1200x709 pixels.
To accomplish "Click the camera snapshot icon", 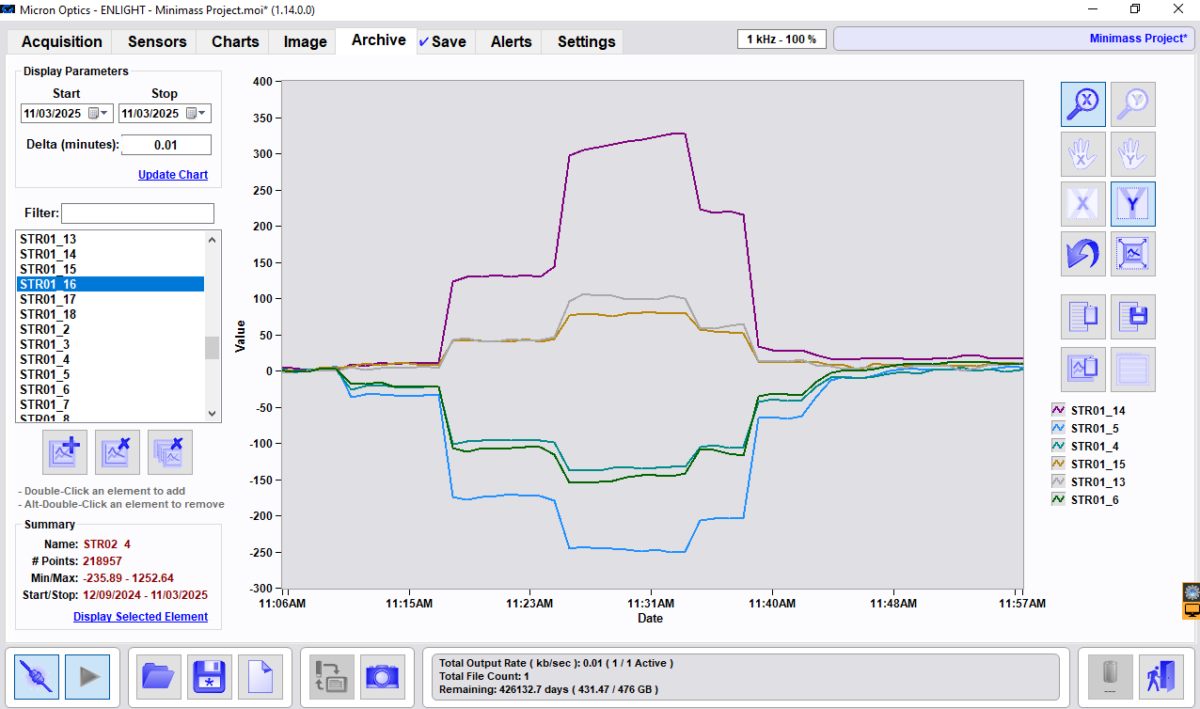I will (382, 677).
